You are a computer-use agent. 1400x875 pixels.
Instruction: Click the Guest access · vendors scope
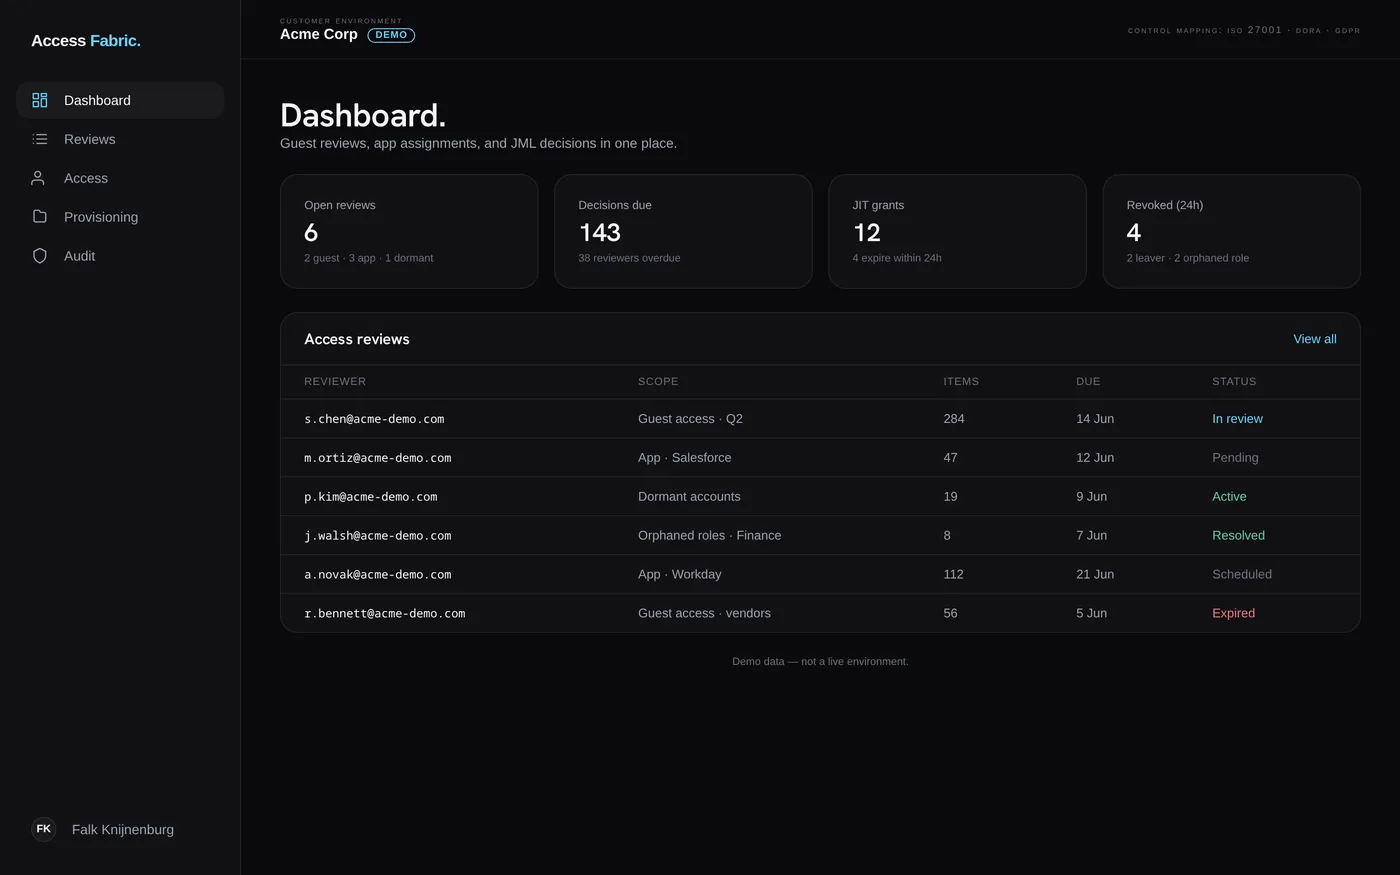click(x=704, y=614)
